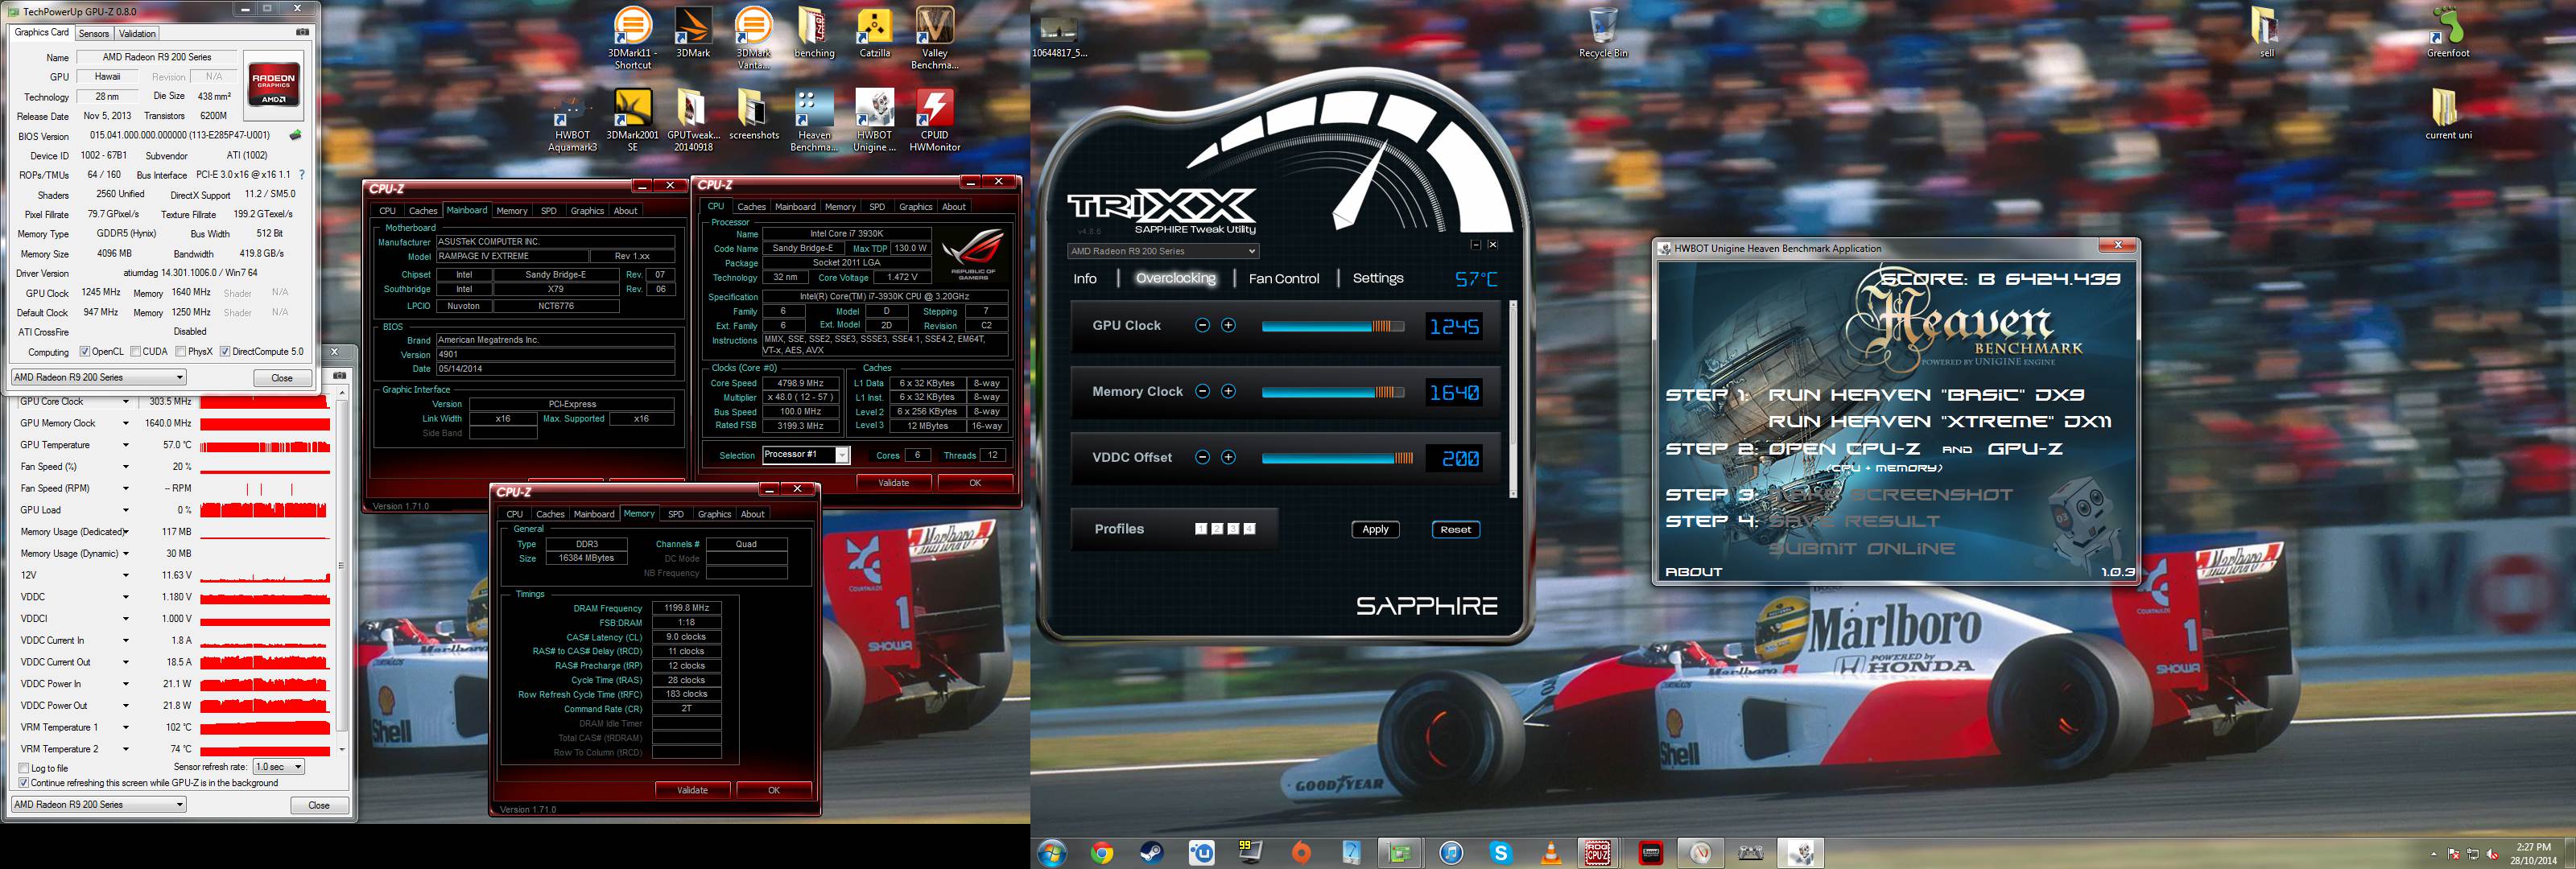The height and width of the screenshot is (869, 2576).
Task: Open the Recycle Bin icon
Action: click(1603, 32)
